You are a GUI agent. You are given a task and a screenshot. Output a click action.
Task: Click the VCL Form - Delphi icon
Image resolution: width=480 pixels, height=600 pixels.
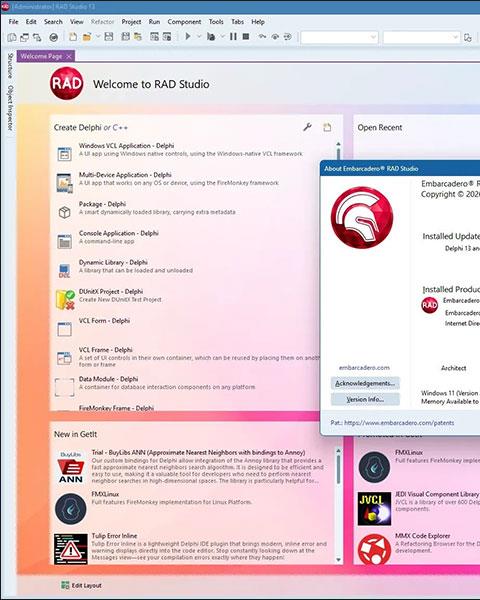pyautogui.click(x=64, y=329)
